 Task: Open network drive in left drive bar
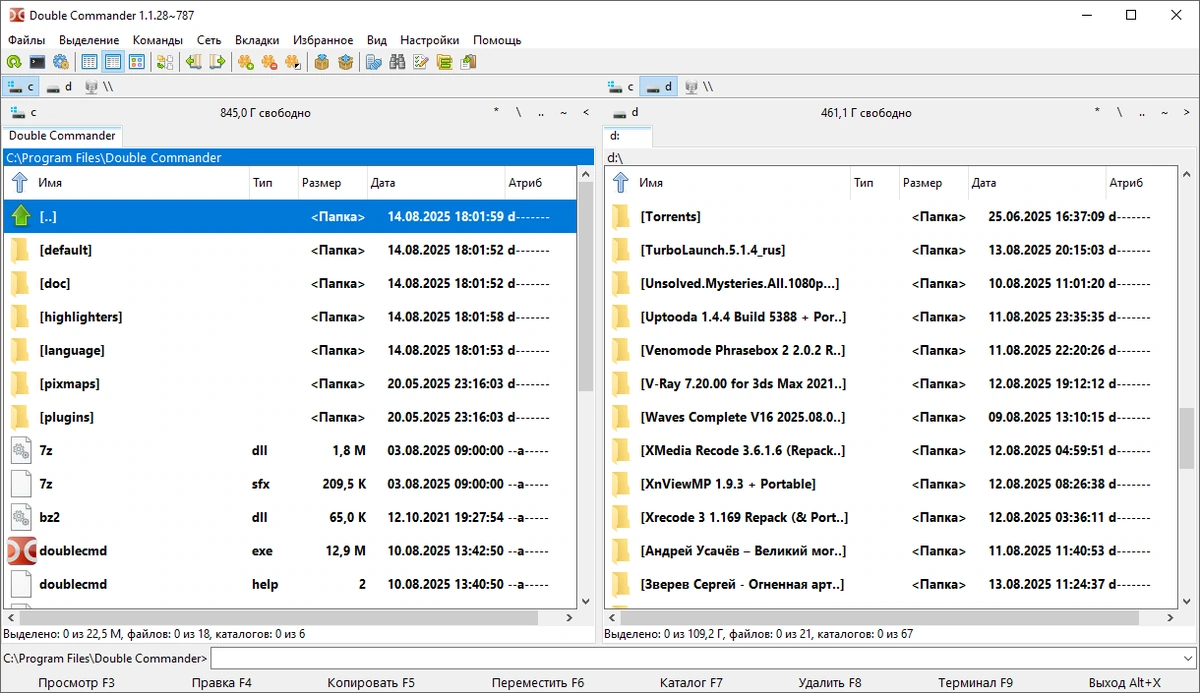98,87
